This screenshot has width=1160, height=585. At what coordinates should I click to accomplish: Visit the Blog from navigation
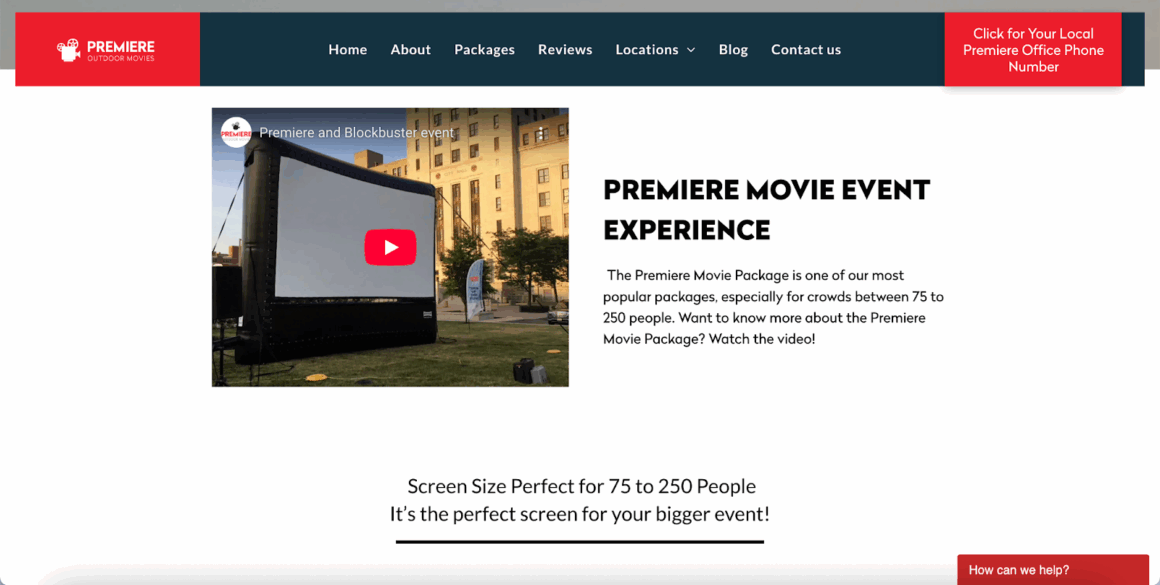coord(733,50)
